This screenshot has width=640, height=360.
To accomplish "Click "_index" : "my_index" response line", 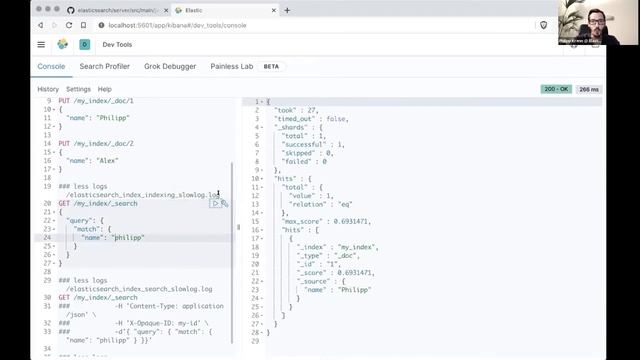I will pyautogui.click(x=338, y=247).
